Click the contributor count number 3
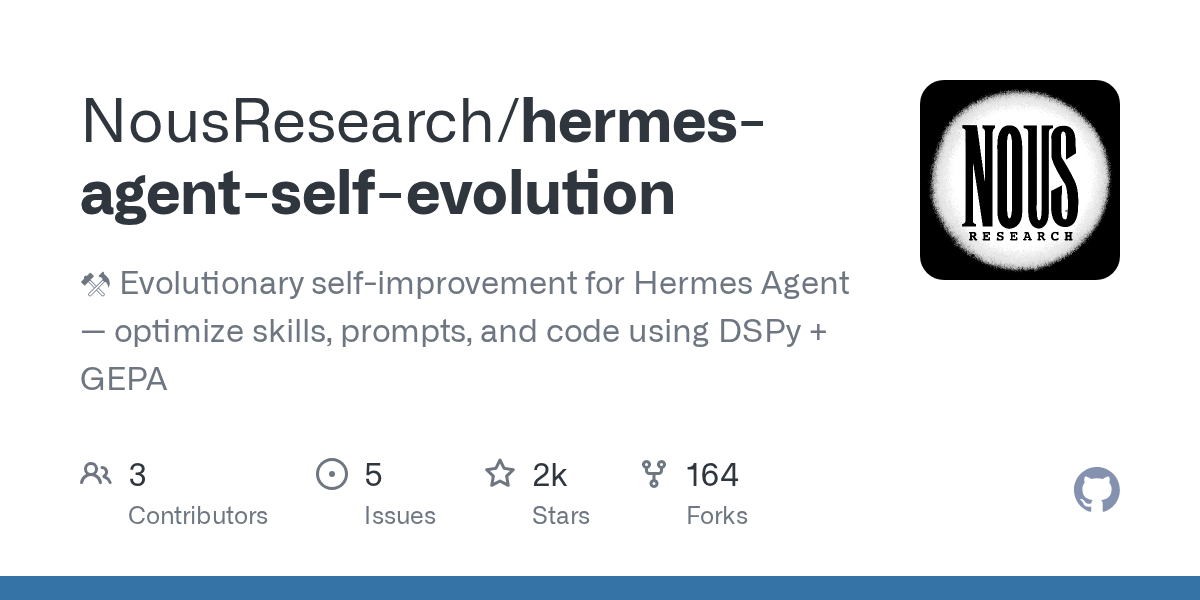The width and height of the screenshot is (1200, 600). pos(138,475)
